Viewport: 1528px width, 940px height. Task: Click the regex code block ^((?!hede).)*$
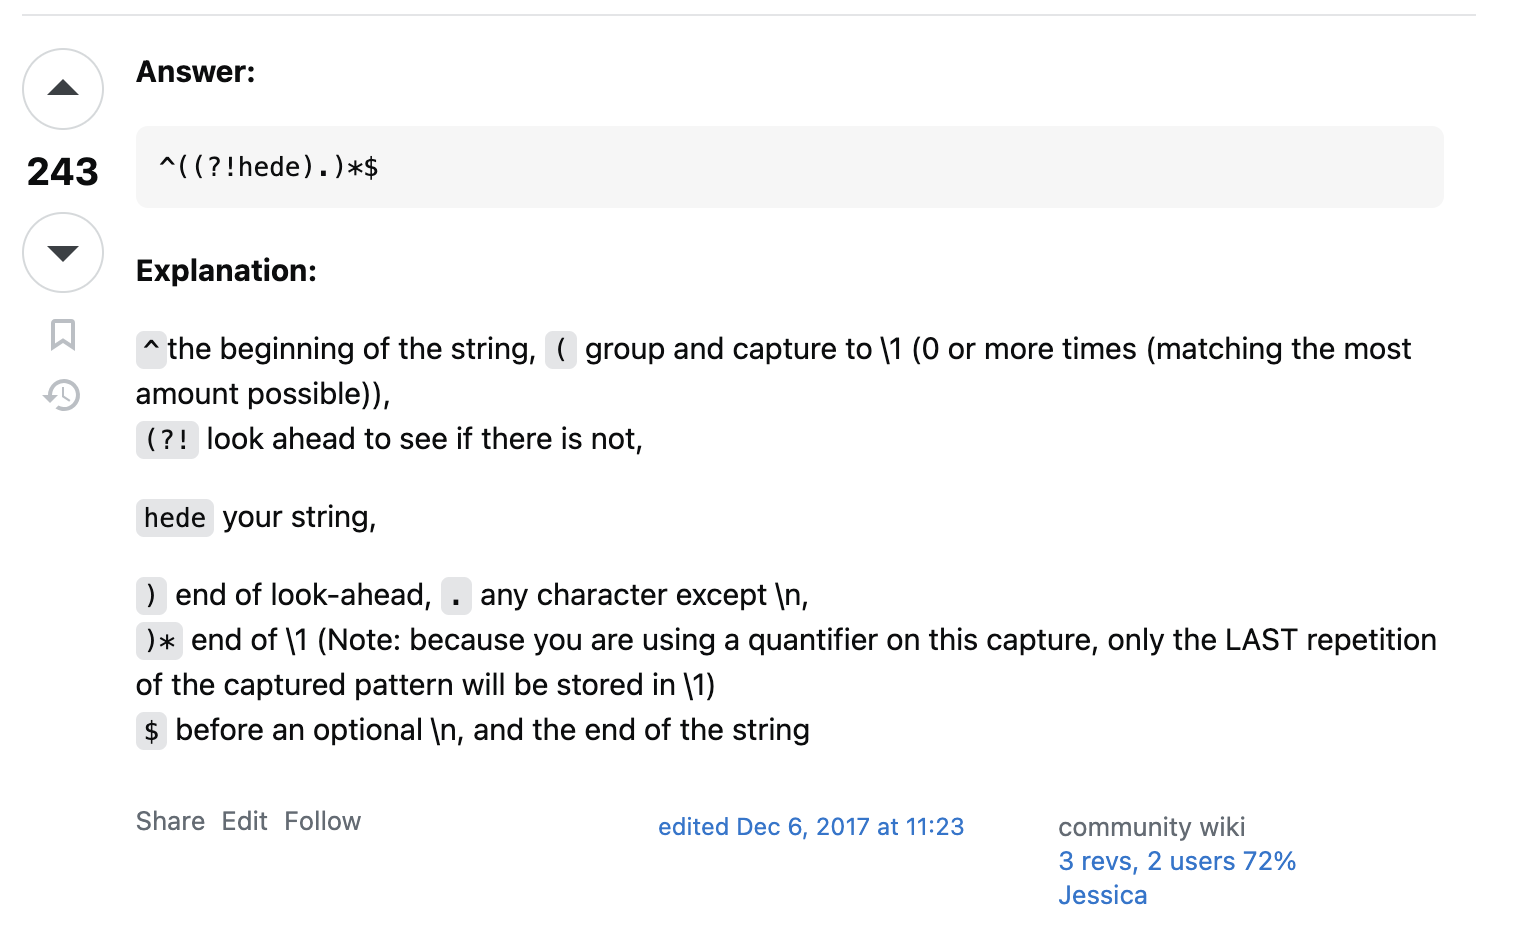click(x=268, y=167)
